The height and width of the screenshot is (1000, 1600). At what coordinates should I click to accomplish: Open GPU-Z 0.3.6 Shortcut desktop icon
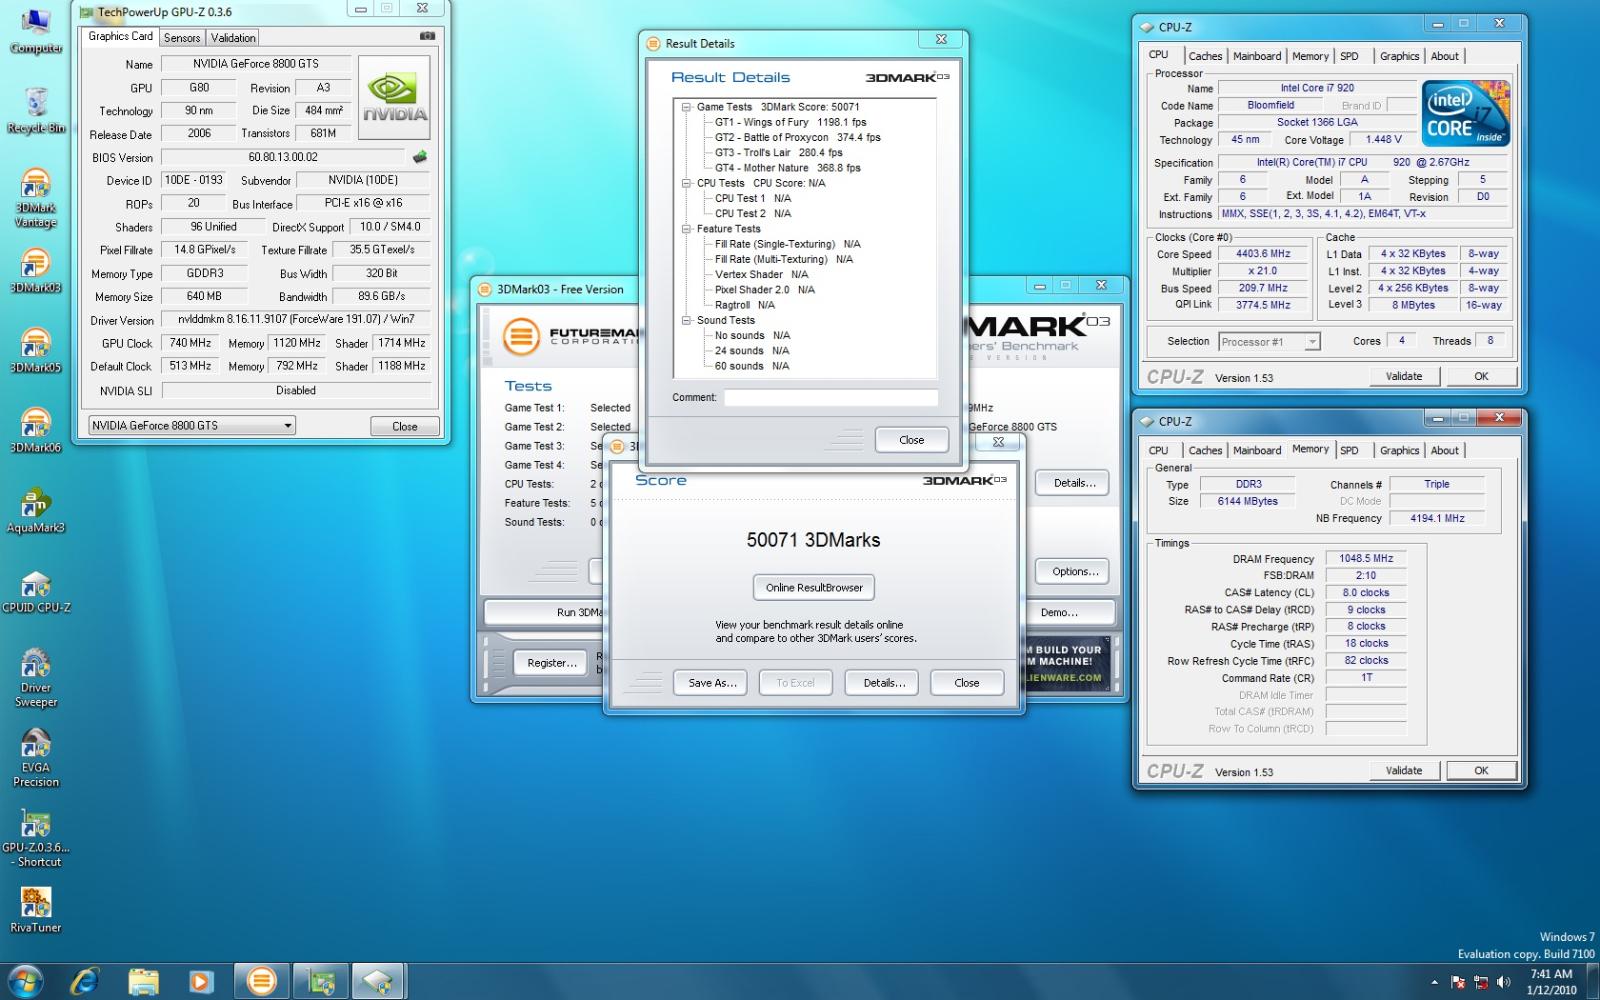(x=35, y=837)
